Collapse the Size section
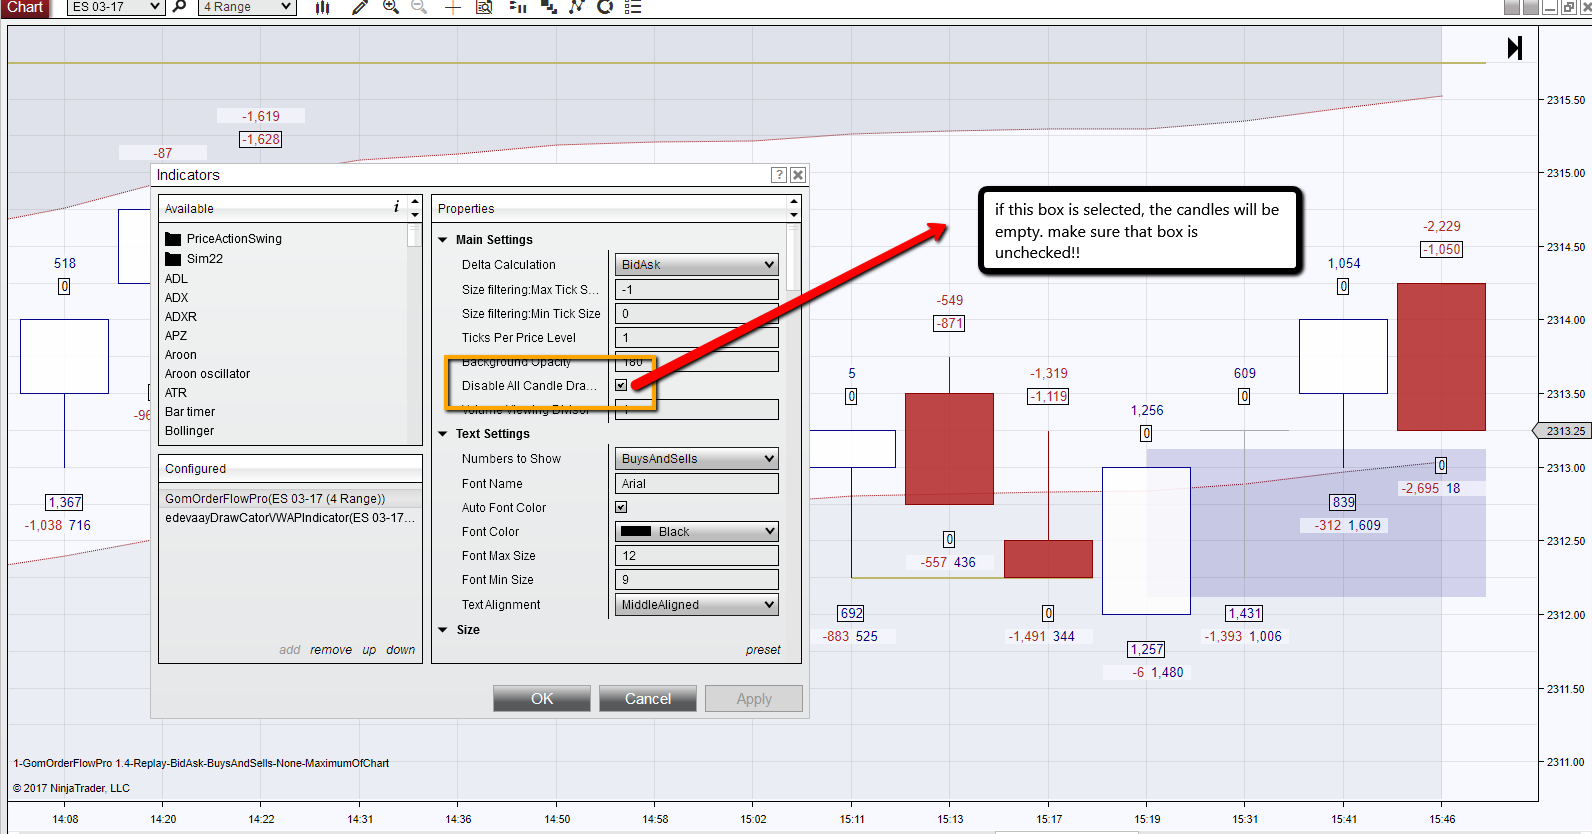1592x834 pixels. point(443,630)
